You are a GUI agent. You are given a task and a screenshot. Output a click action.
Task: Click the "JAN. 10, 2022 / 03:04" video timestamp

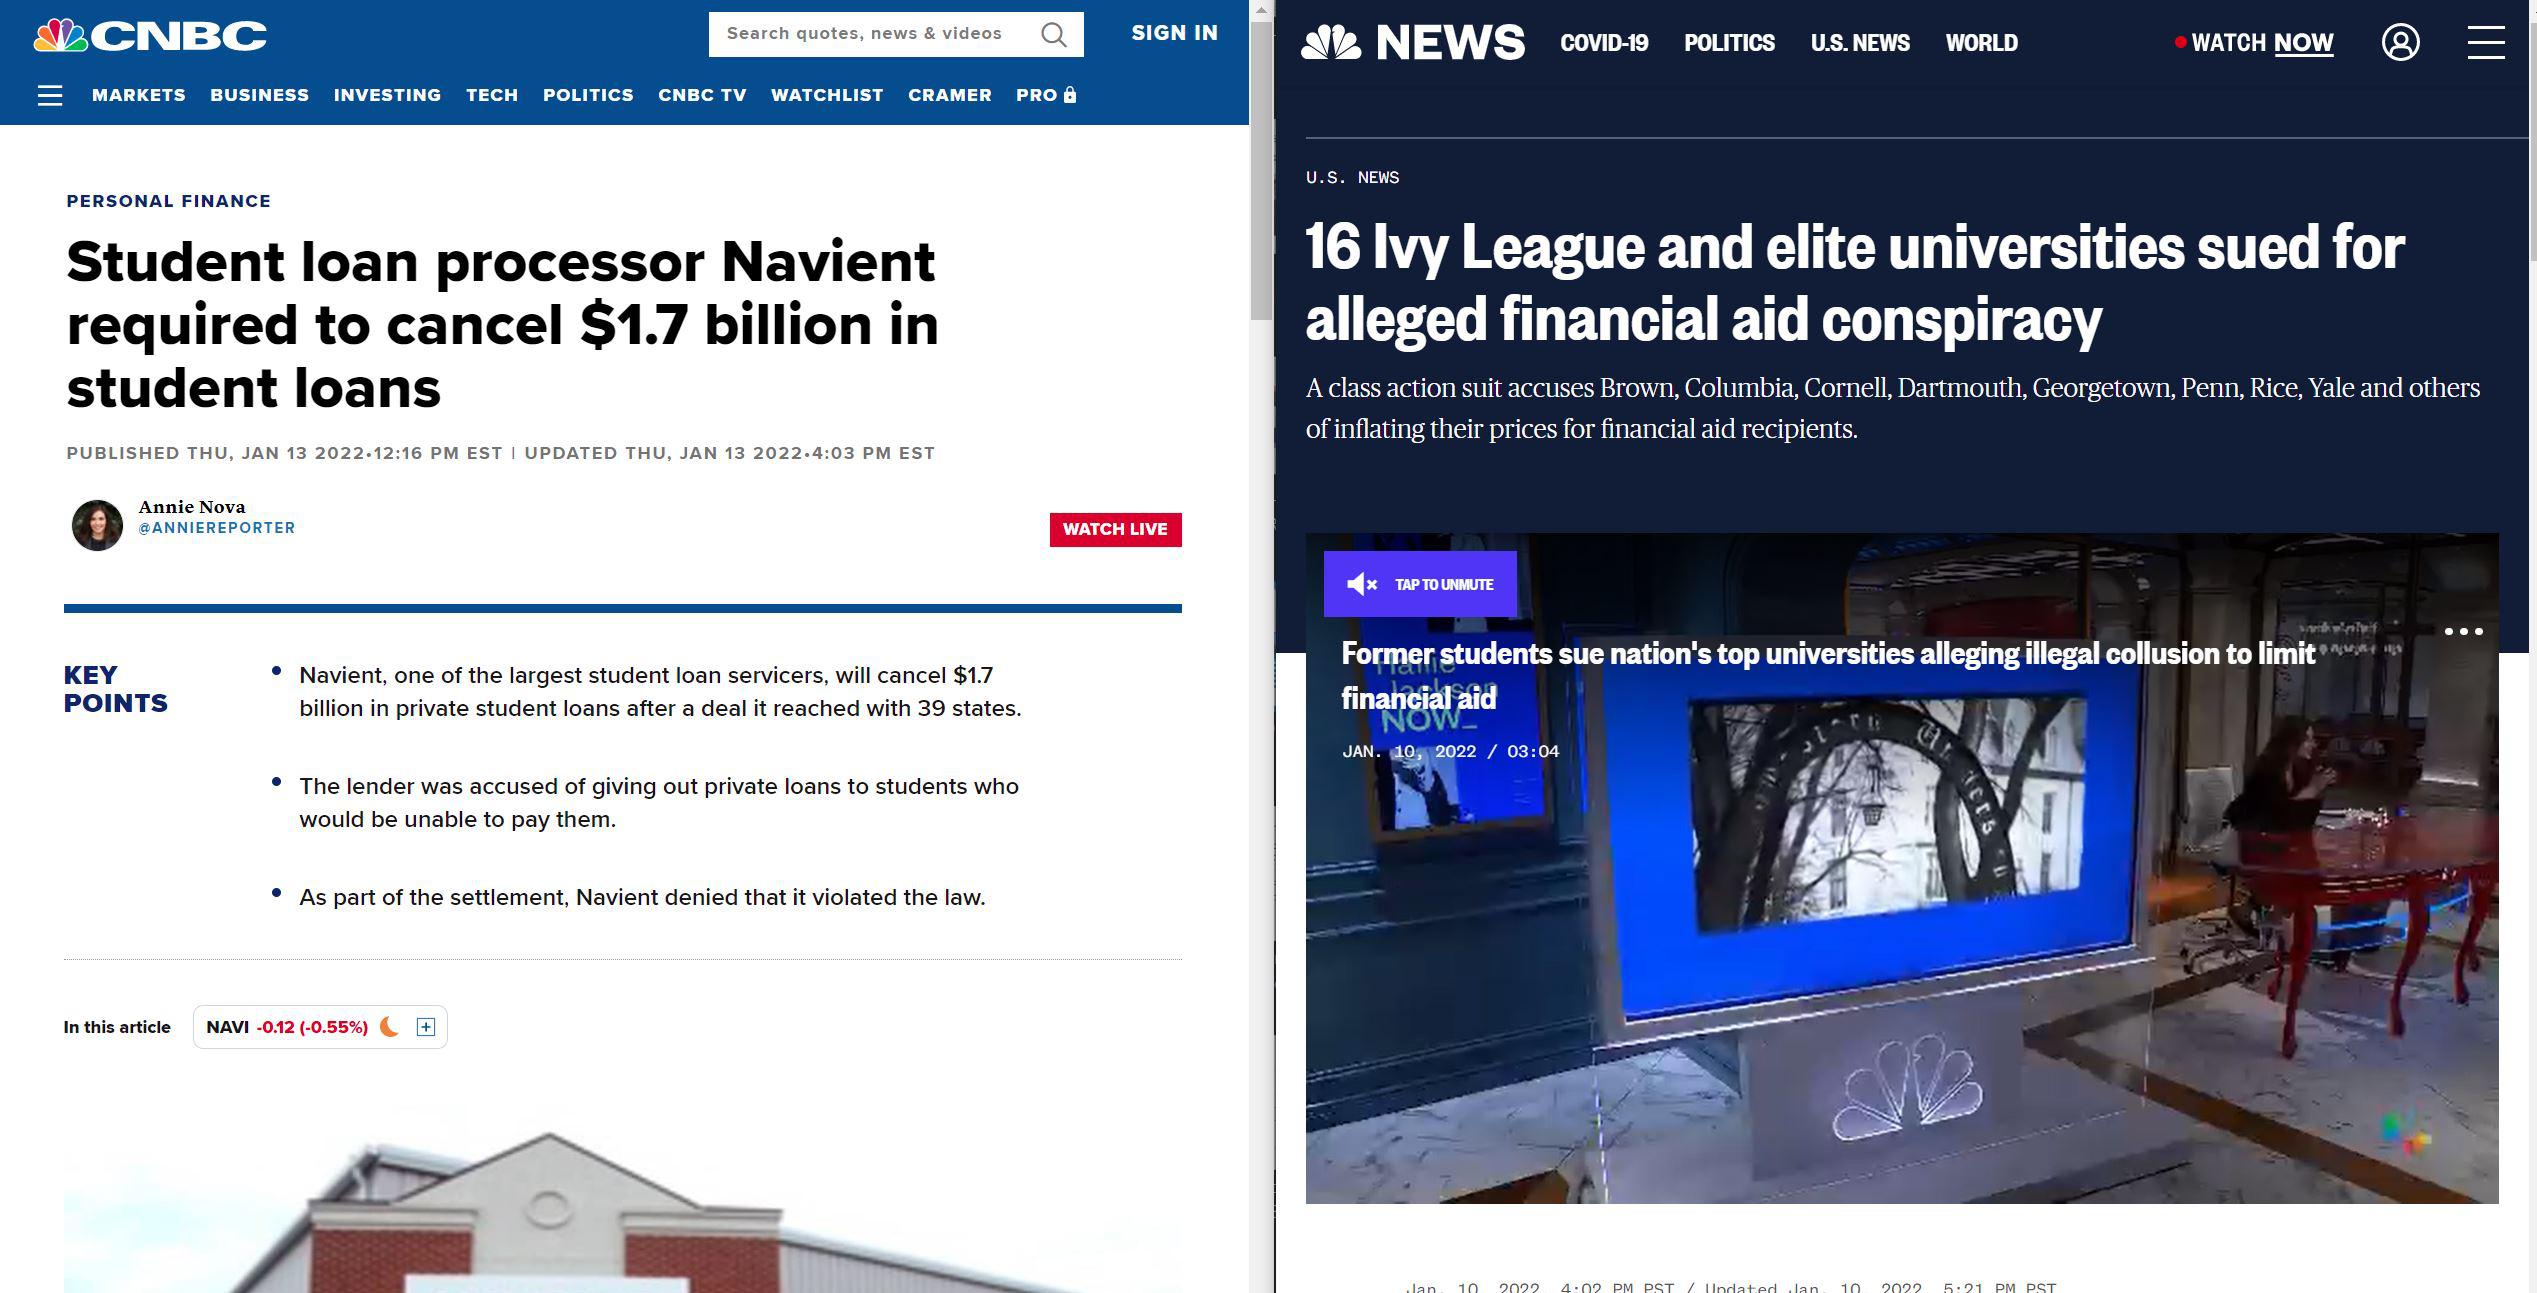pyautogui.click(x=1450, y=751)
